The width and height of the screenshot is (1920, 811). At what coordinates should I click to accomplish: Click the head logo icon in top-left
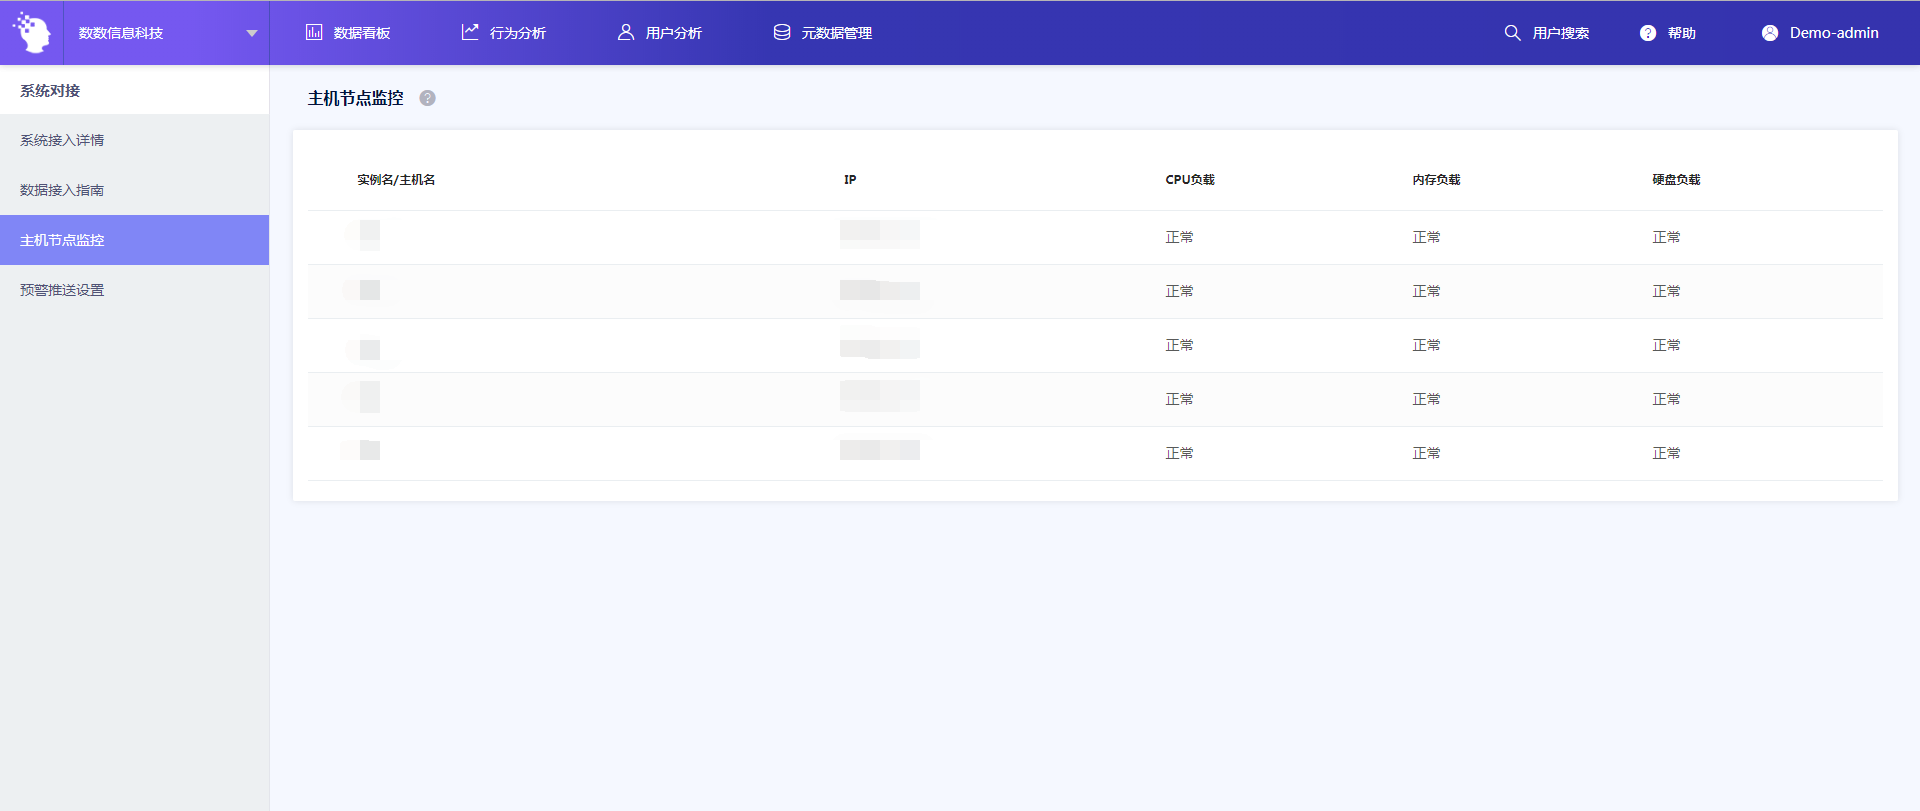pos(32,33)
